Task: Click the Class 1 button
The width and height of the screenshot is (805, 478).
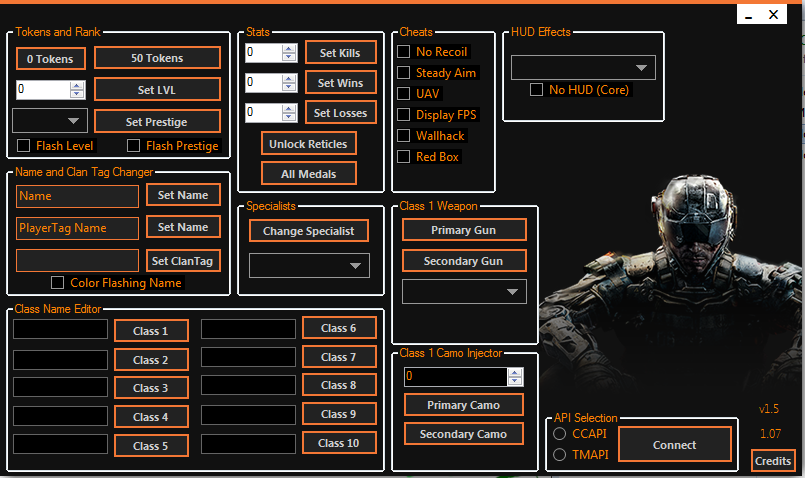Action: click(151, 331)
